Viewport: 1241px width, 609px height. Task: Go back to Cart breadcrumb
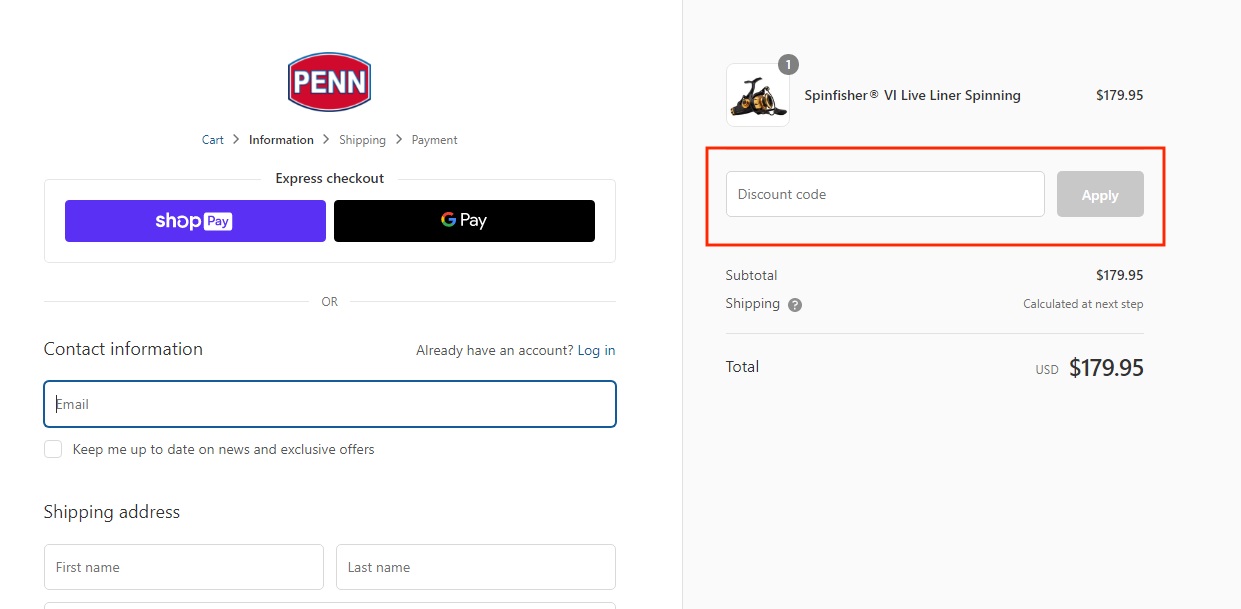[213, 140]
